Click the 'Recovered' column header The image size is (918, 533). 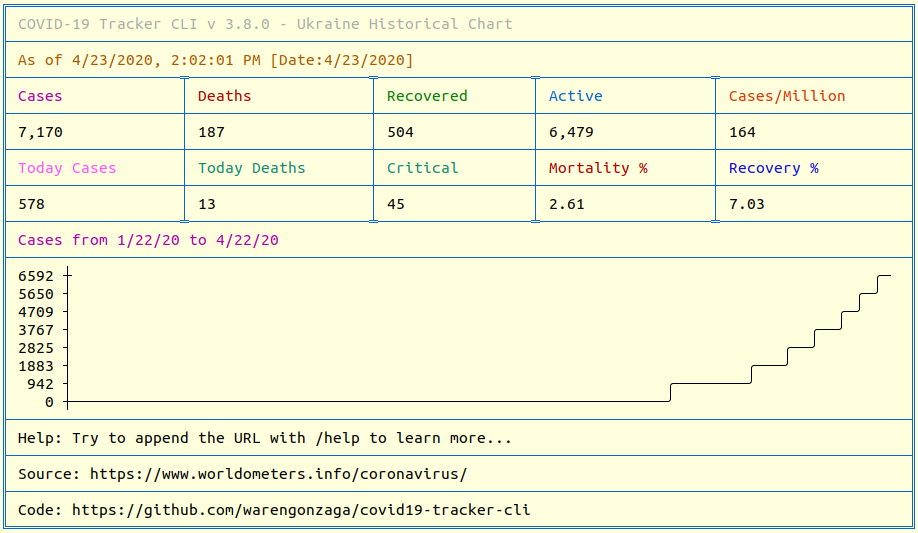click(427, 96)
